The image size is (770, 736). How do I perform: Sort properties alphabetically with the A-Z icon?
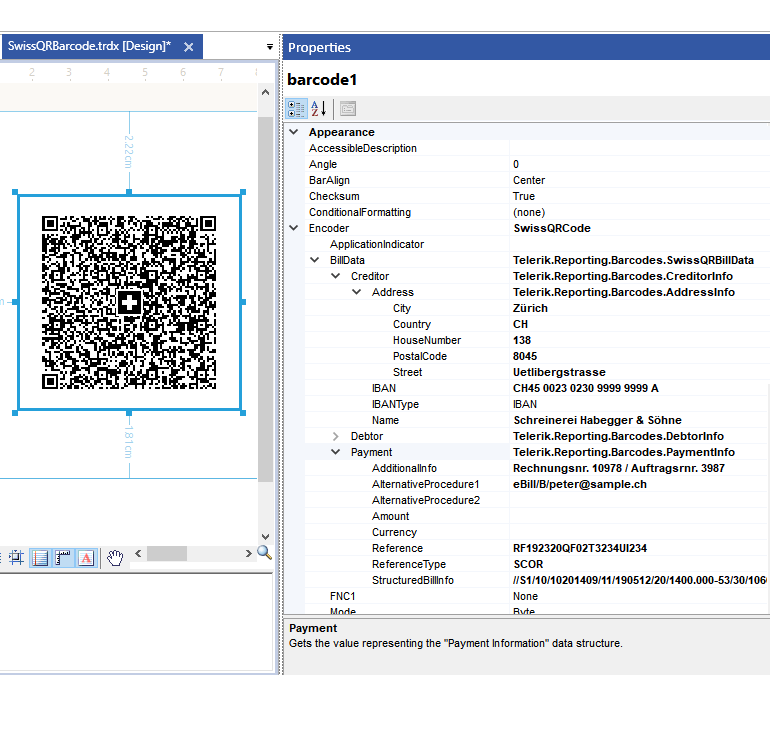319,109
